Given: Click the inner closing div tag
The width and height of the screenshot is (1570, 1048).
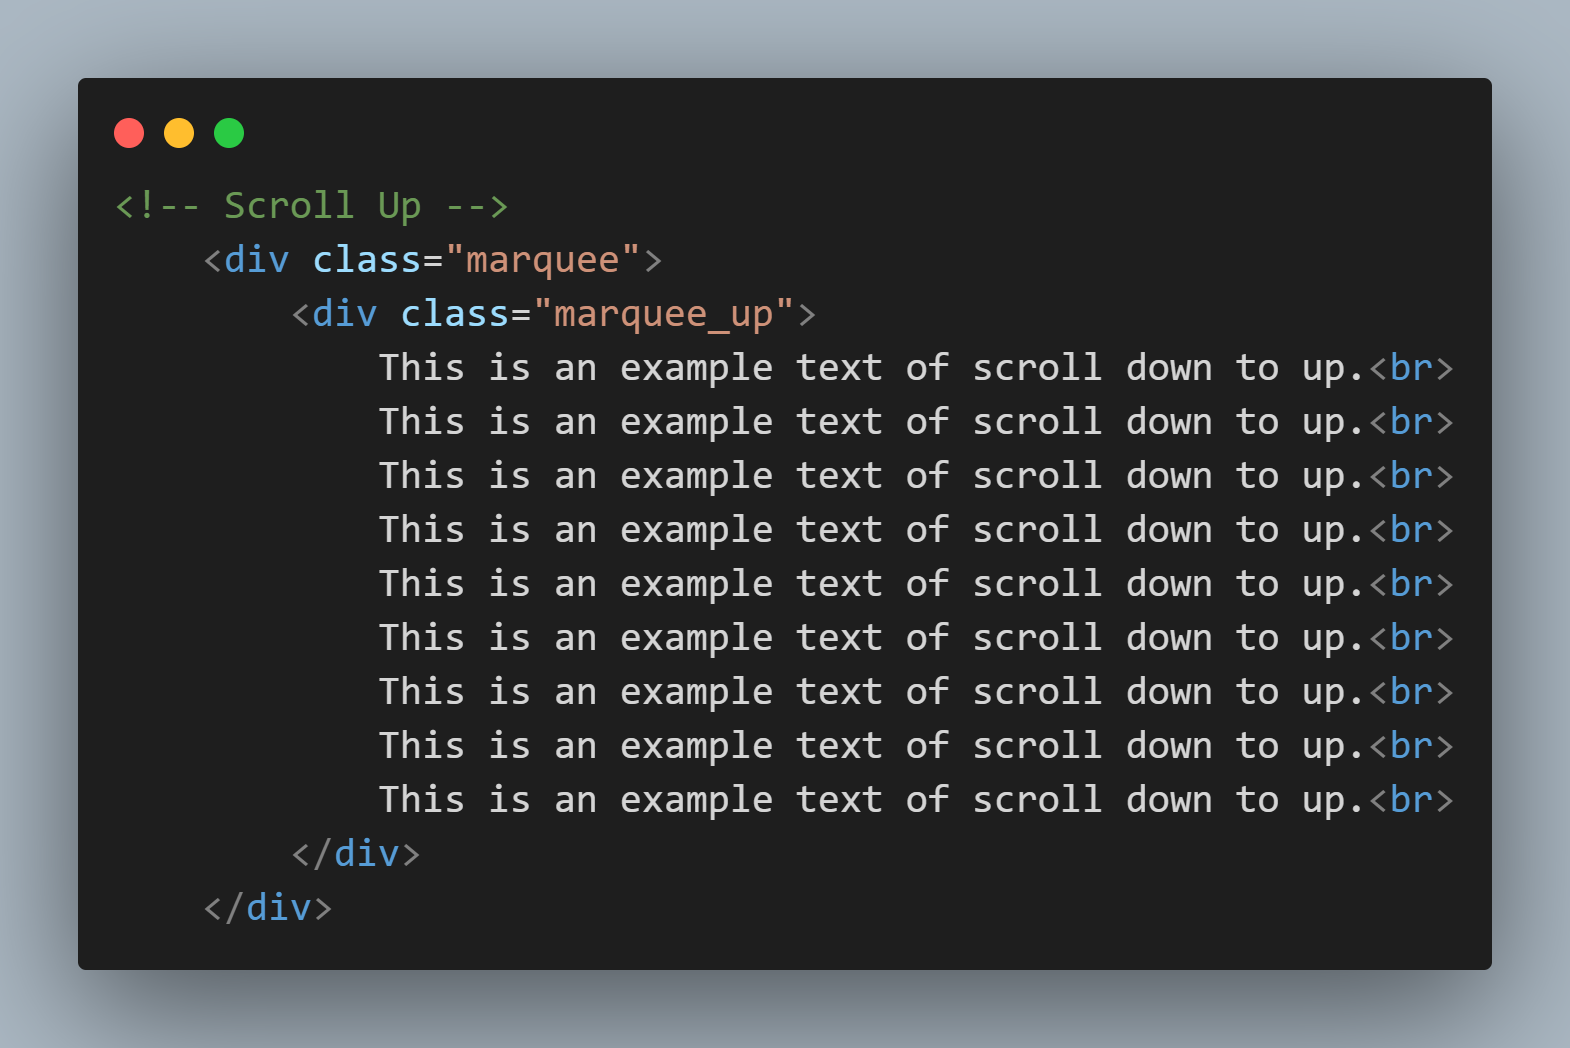Looking at the screenshot, I should 356,854.
